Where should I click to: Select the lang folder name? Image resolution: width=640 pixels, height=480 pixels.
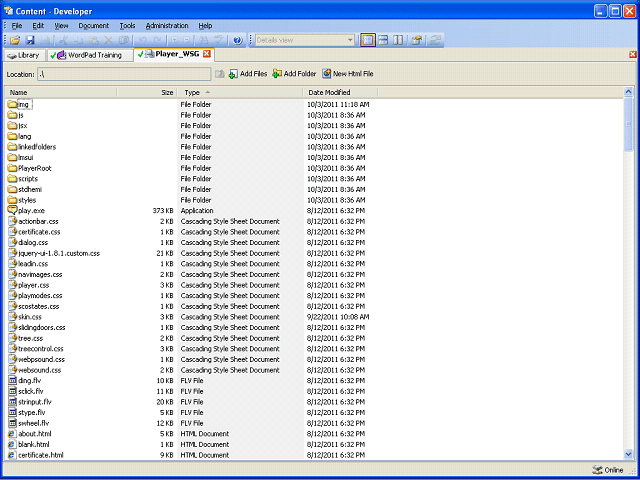pos(24,136)
